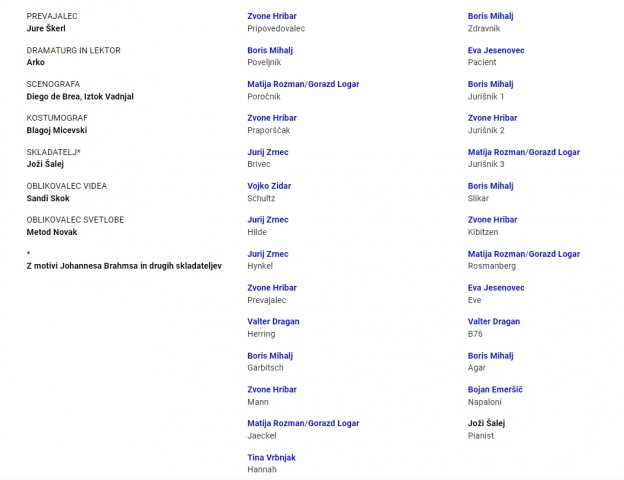Click the role name Schultz
Screen dimensions: 624x480
[x=261, y=198]
